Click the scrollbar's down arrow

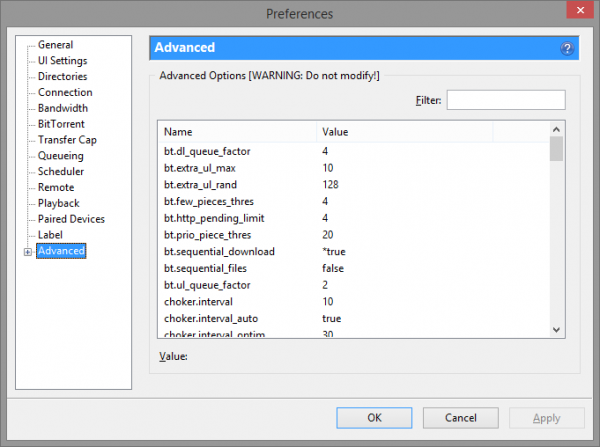pyautogui.click(x=556, y=330)
